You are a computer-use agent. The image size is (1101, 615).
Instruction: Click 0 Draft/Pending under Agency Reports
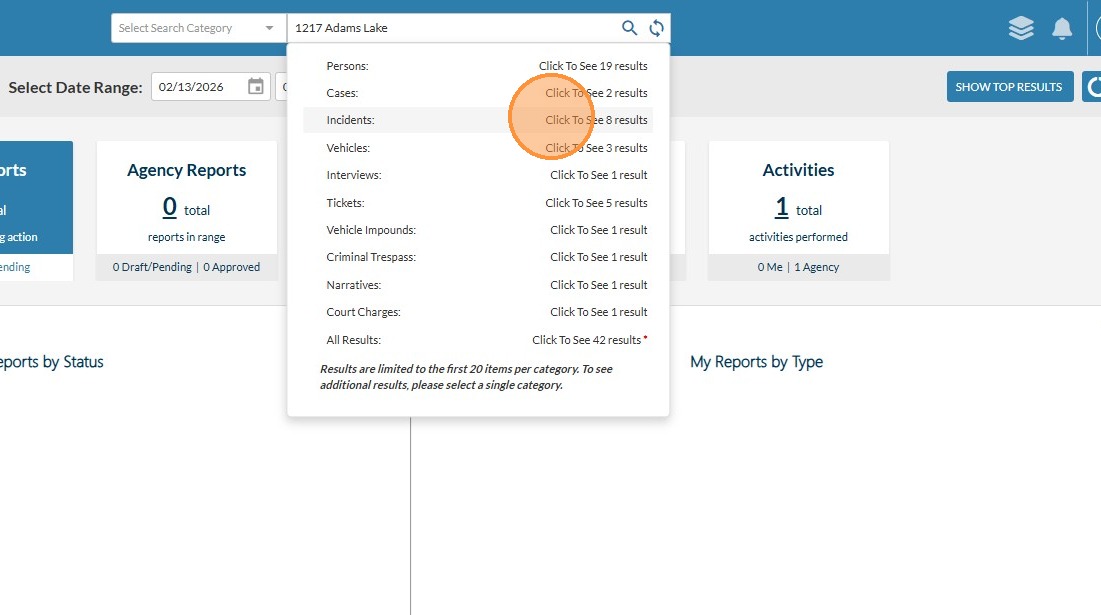152,267
